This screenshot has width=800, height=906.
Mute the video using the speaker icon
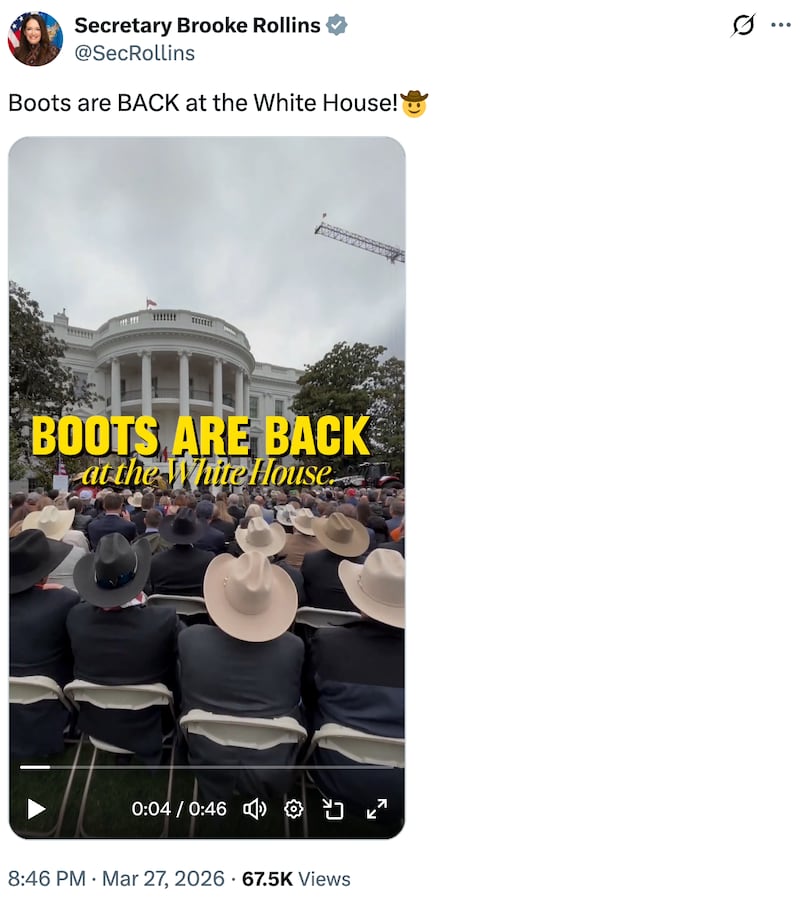click(254, 809)
